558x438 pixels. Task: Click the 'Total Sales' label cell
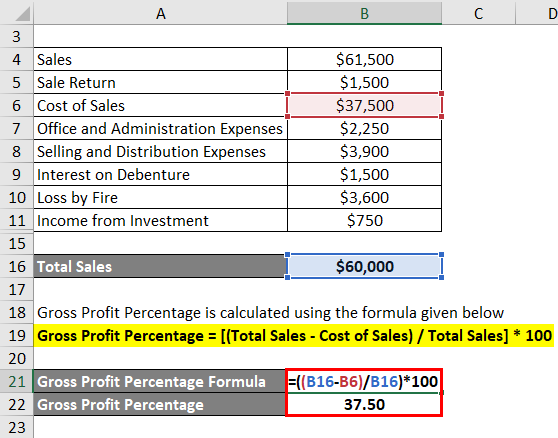[x=160, y=267]
